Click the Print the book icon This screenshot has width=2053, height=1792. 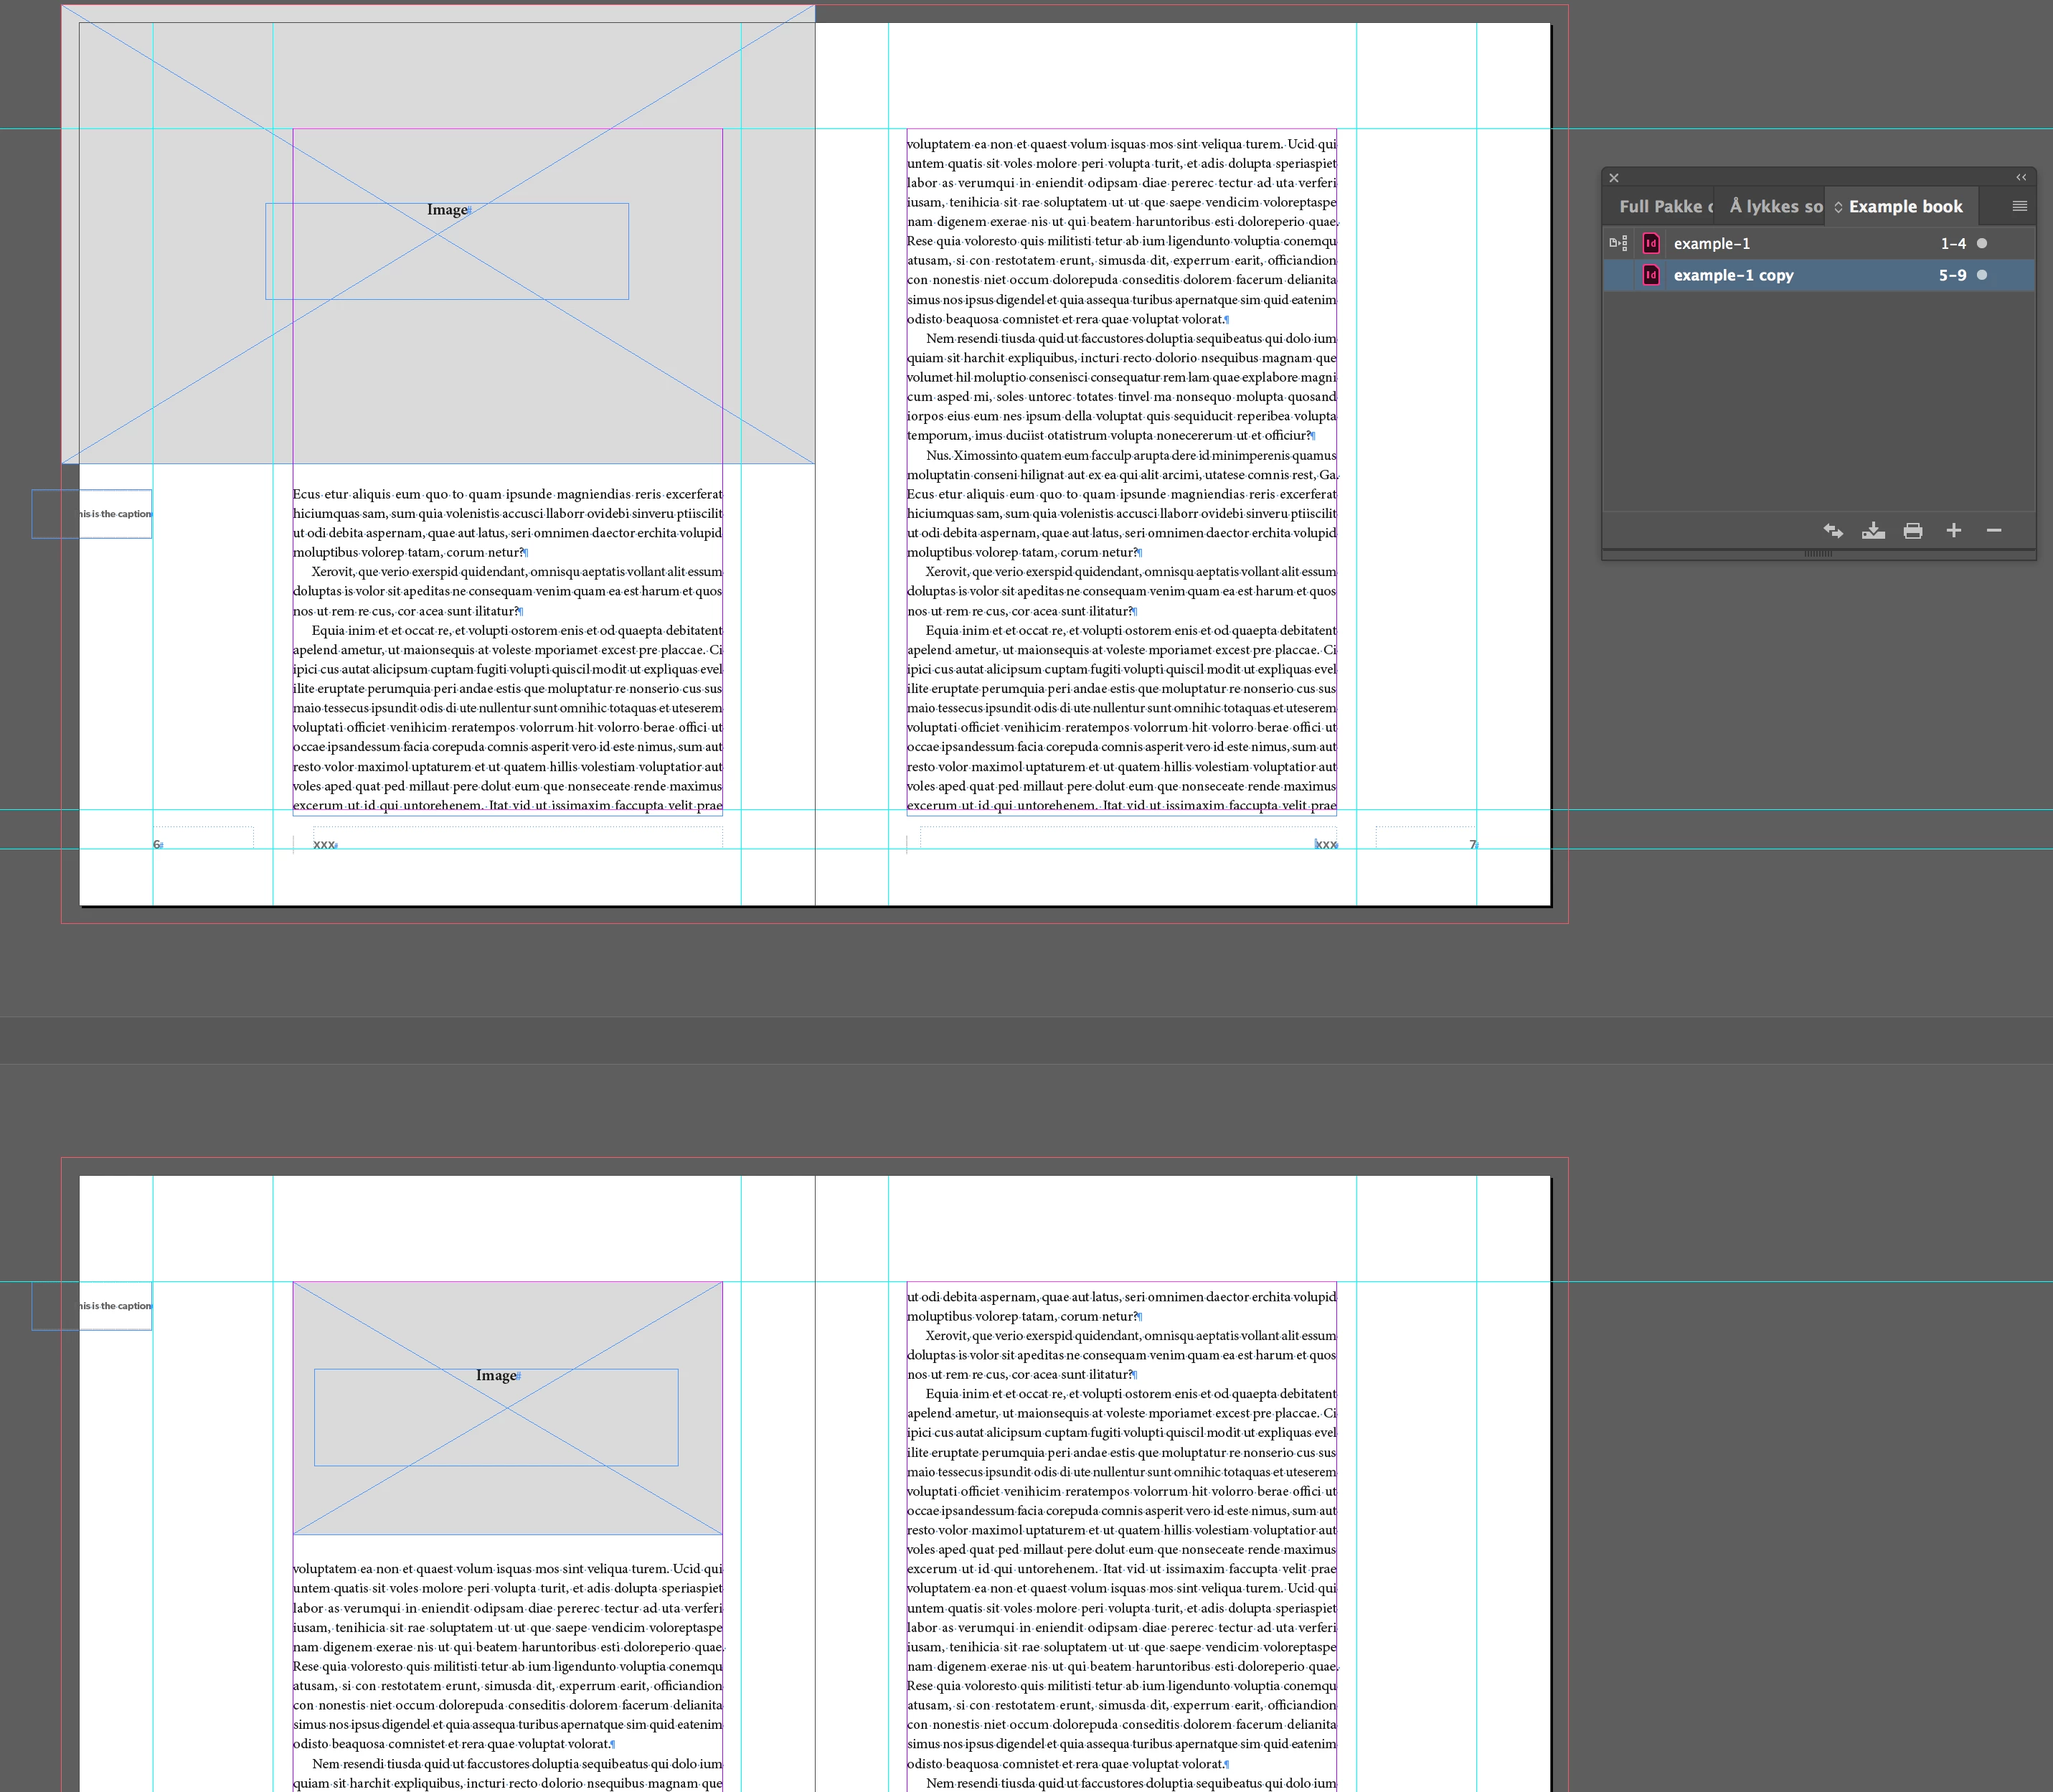(1913, 531)
